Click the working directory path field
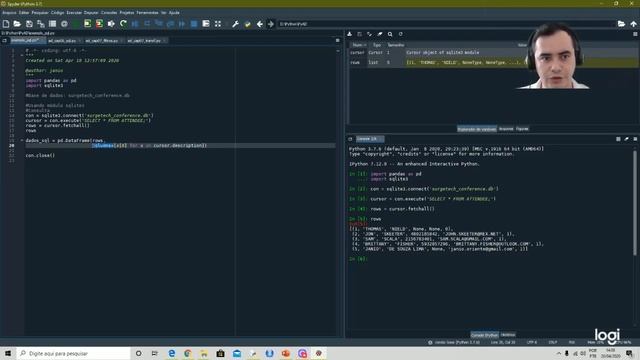Image resolution: width=640 pixels, height=360 pixels. pyautogui.click(x=446, y=24)
